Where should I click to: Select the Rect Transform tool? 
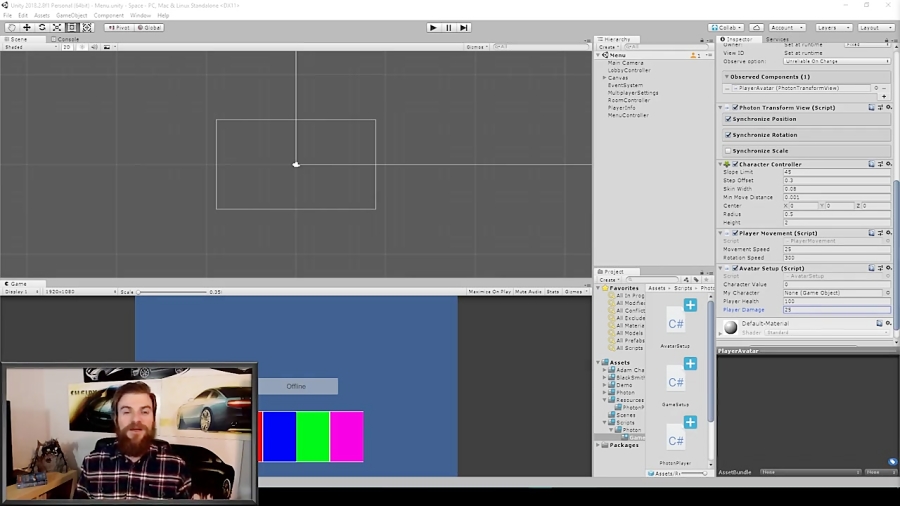pos(72,28)
